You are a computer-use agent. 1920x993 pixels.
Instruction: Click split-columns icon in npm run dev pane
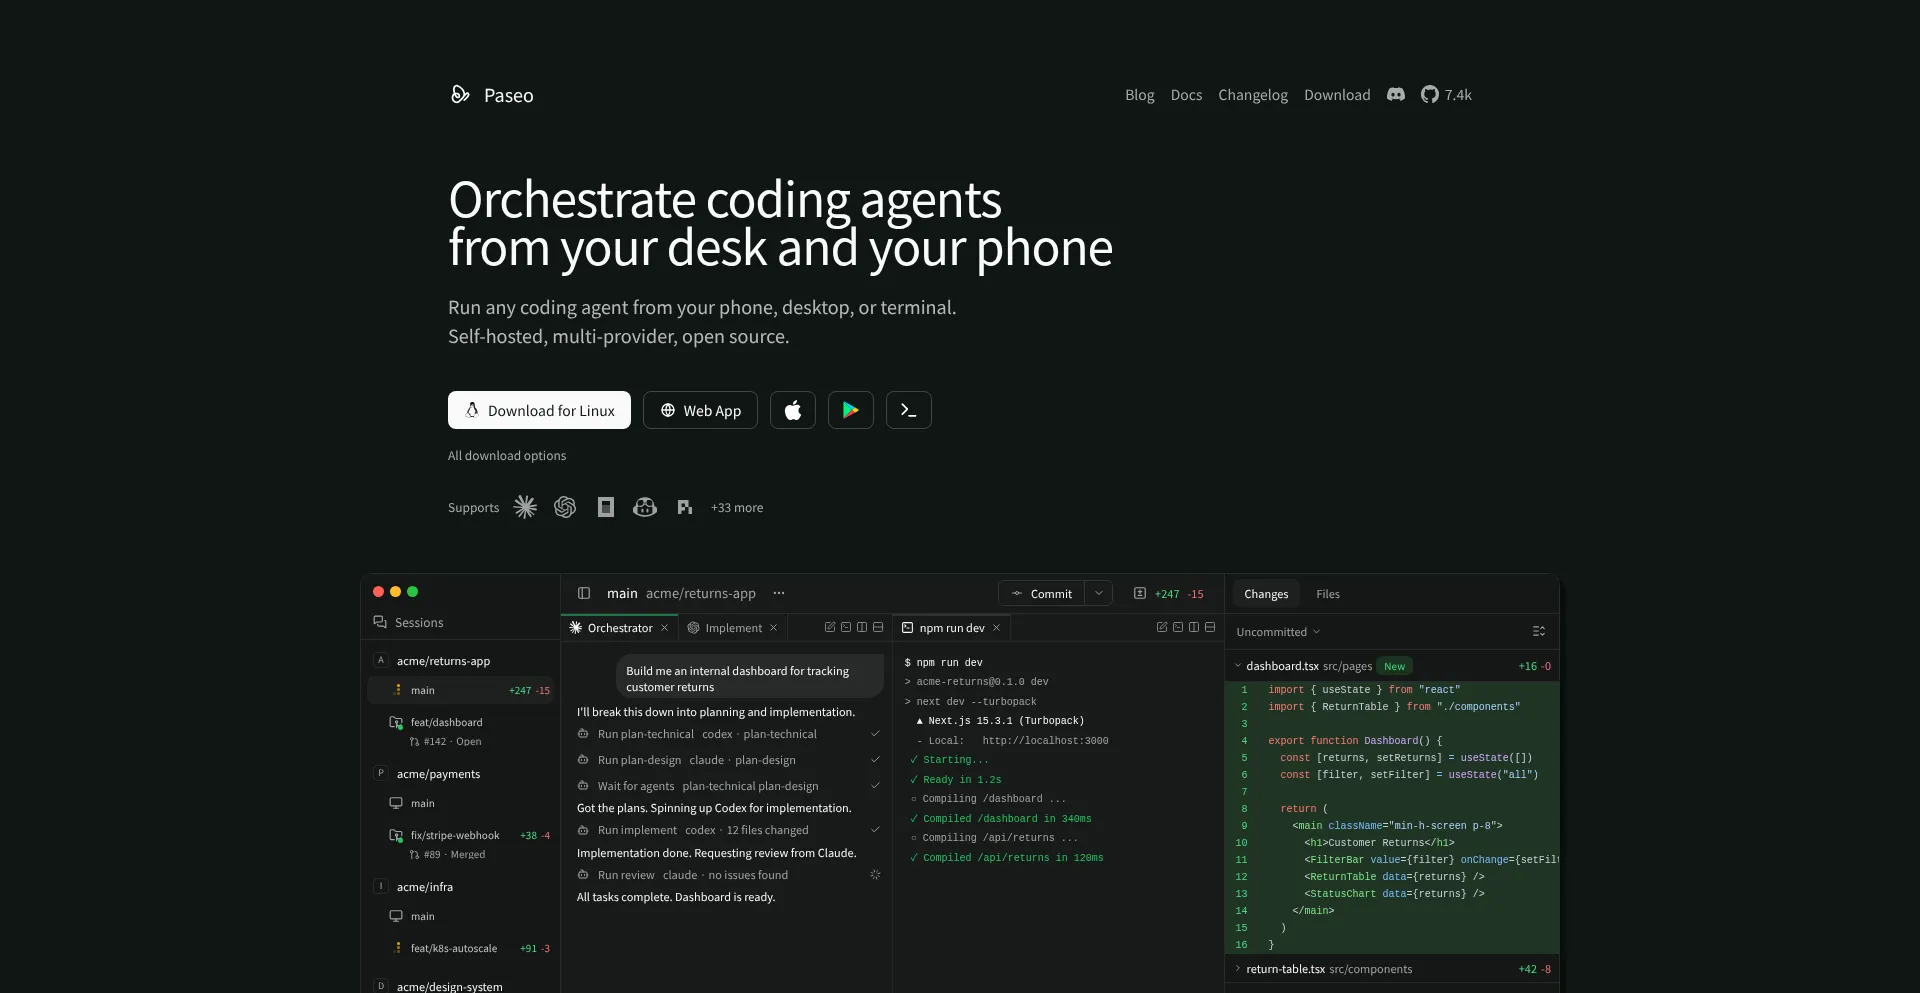[1194, 627]
